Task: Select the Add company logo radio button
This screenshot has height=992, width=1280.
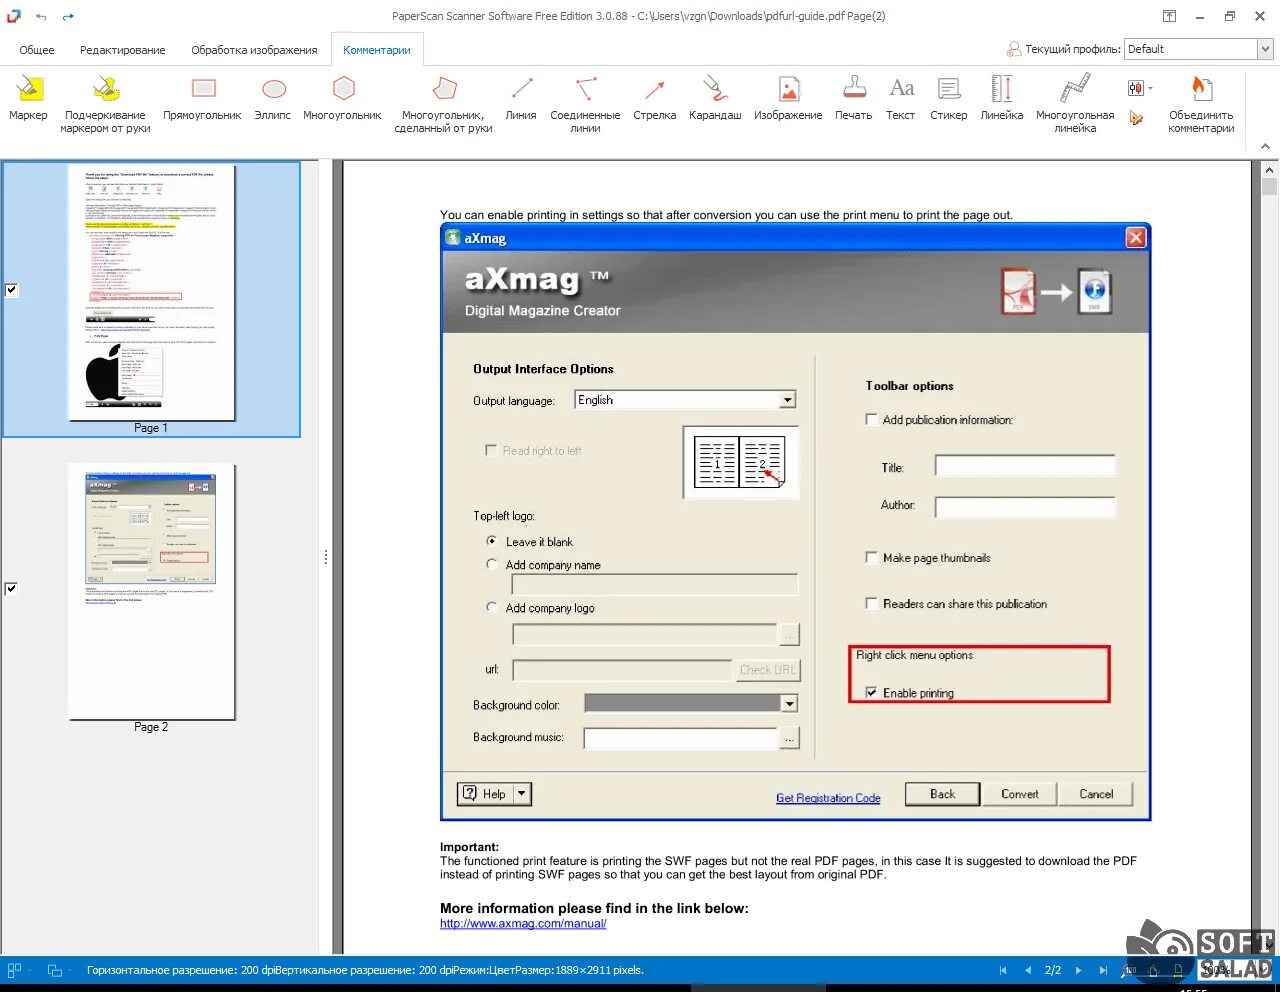Action: 491,607
